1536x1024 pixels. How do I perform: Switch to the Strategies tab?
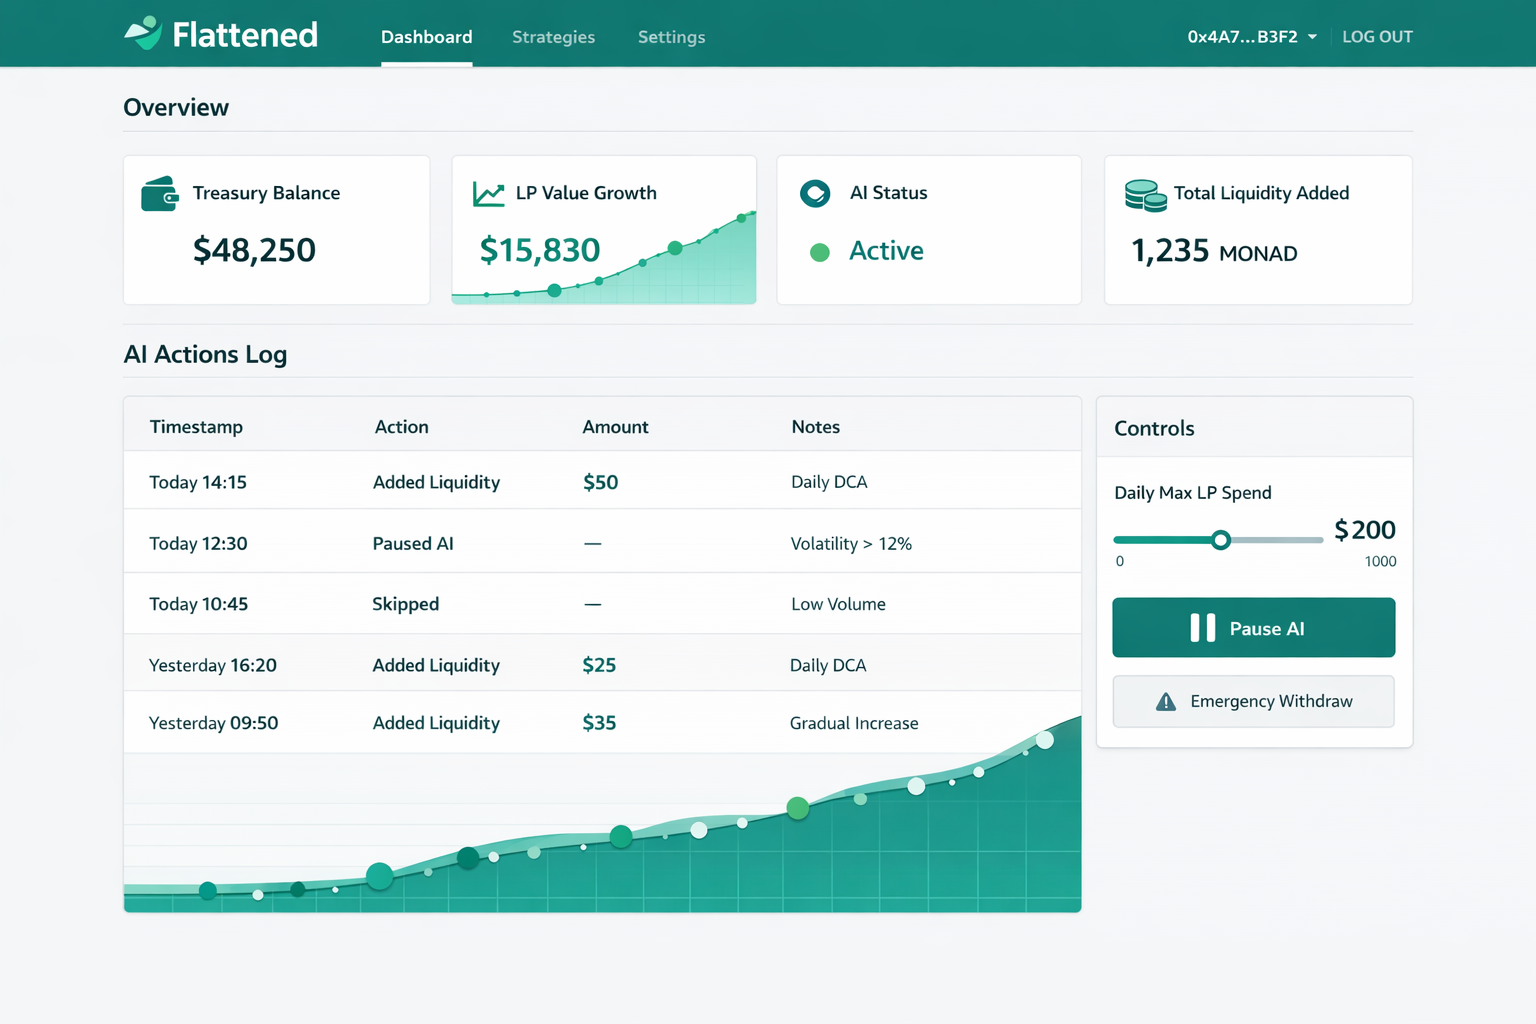(553, 37)
